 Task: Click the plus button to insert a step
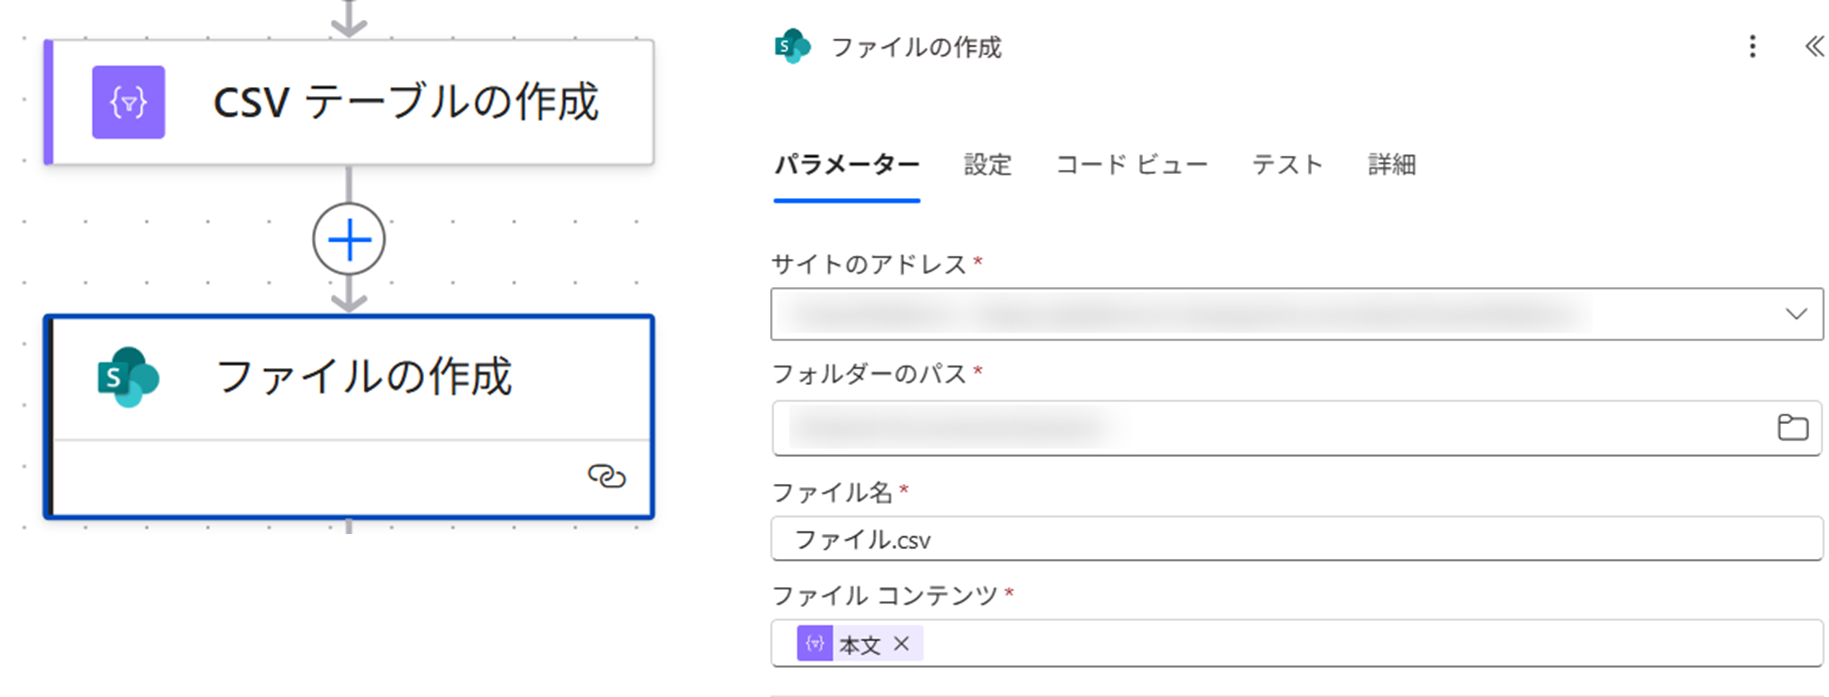tap(349, 240)
